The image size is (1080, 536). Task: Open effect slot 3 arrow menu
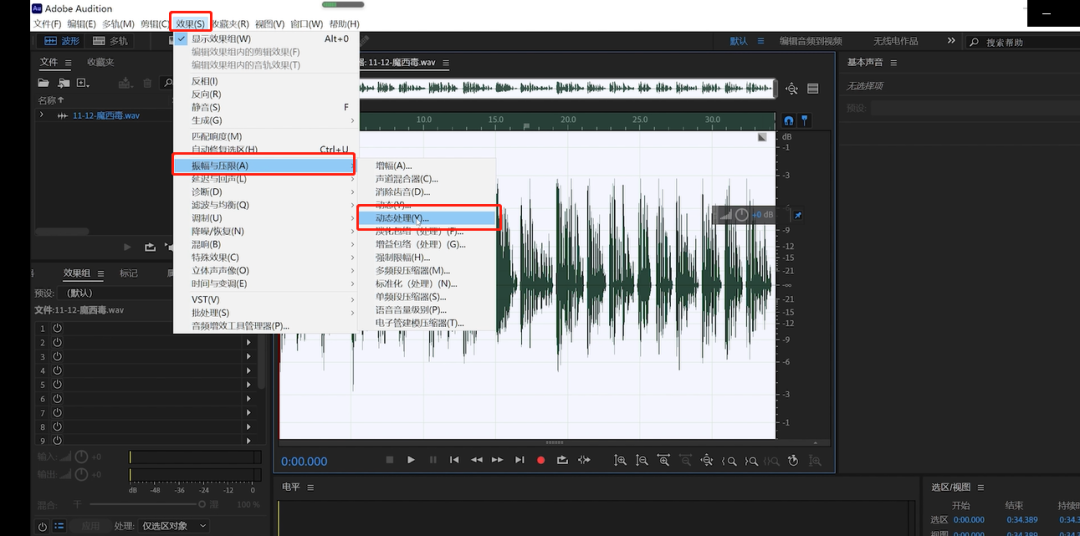coord(249,357)
